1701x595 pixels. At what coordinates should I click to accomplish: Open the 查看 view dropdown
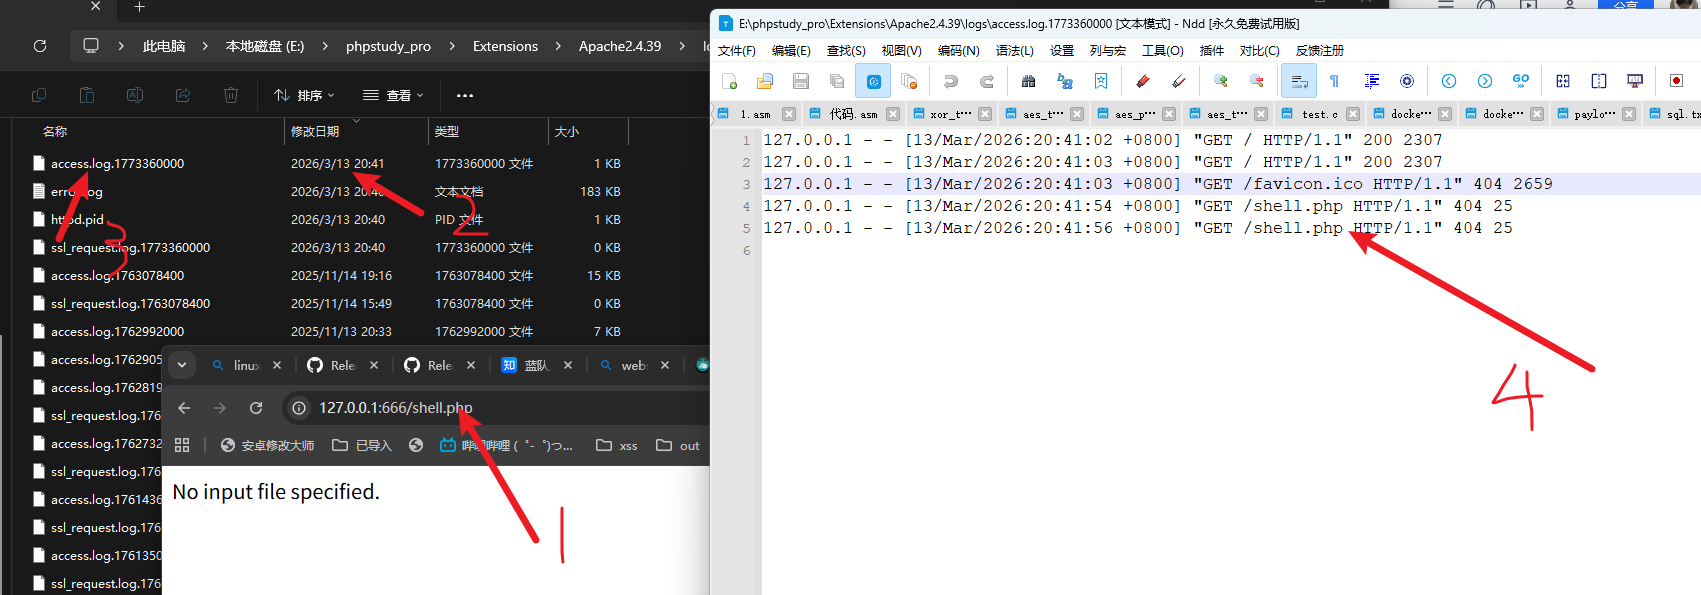393,95
